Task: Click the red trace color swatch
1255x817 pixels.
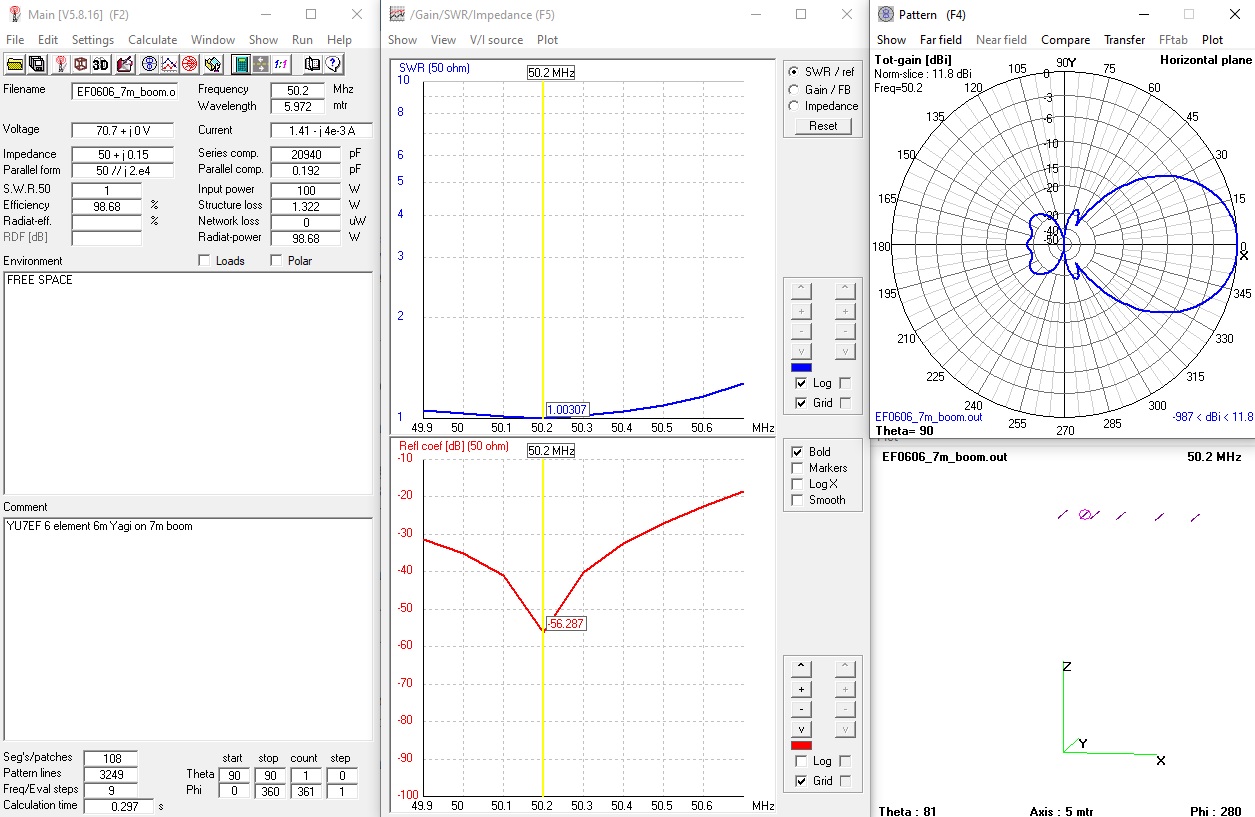Action: 801,745
